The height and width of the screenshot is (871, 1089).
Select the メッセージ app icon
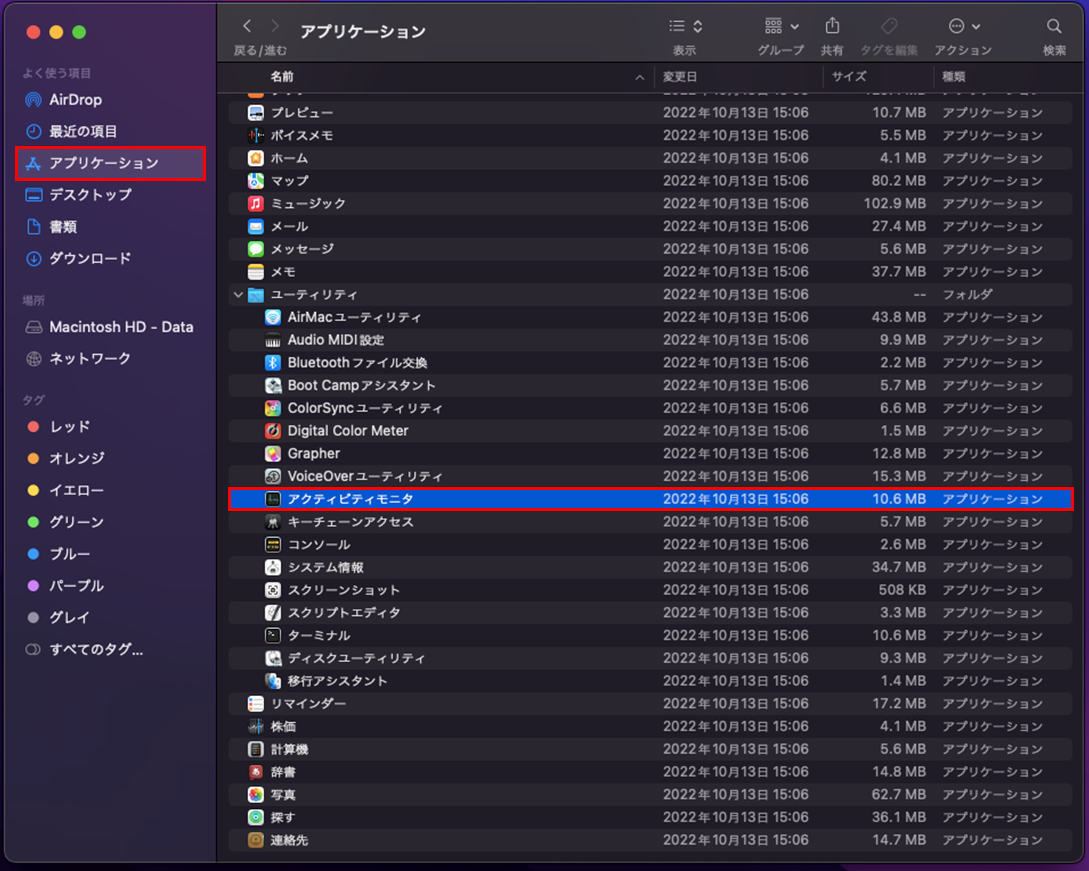(256, 249)
